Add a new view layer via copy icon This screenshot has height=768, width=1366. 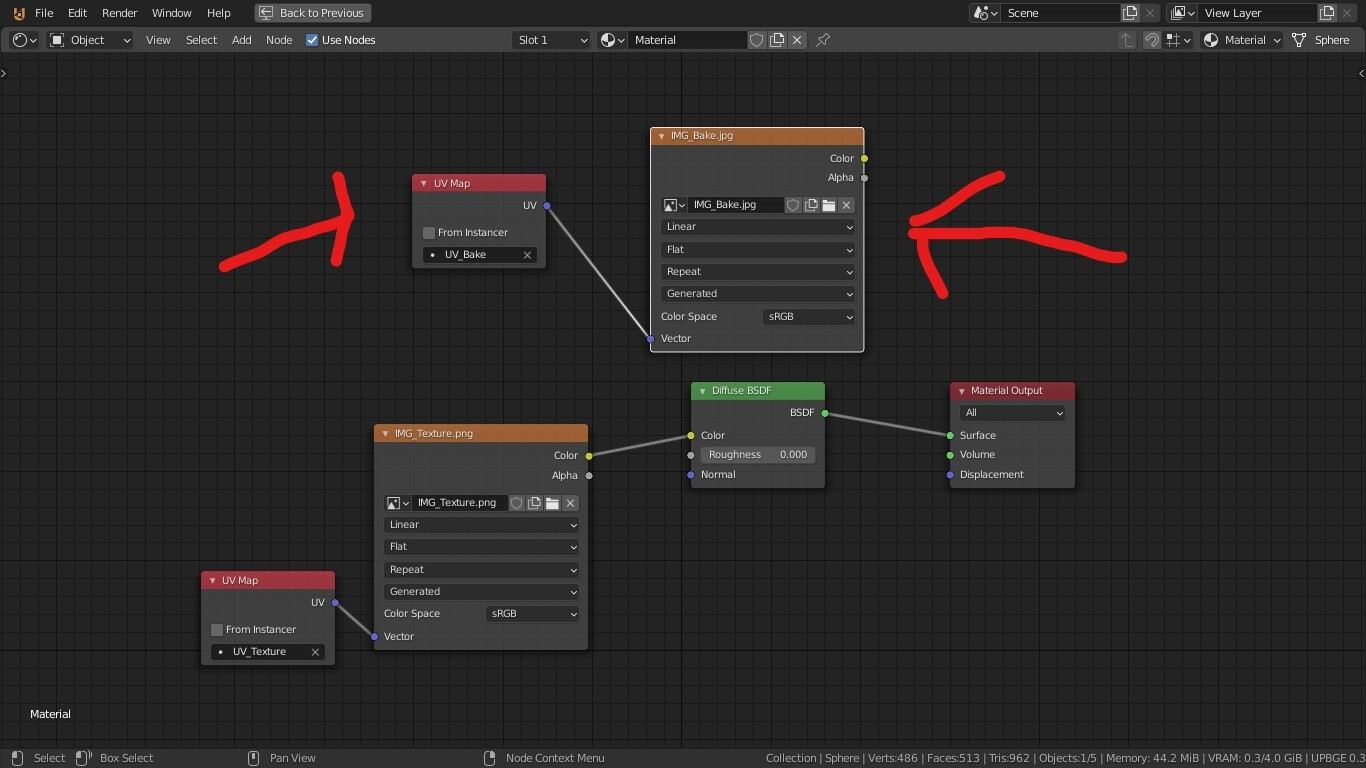click(1327, 13)
